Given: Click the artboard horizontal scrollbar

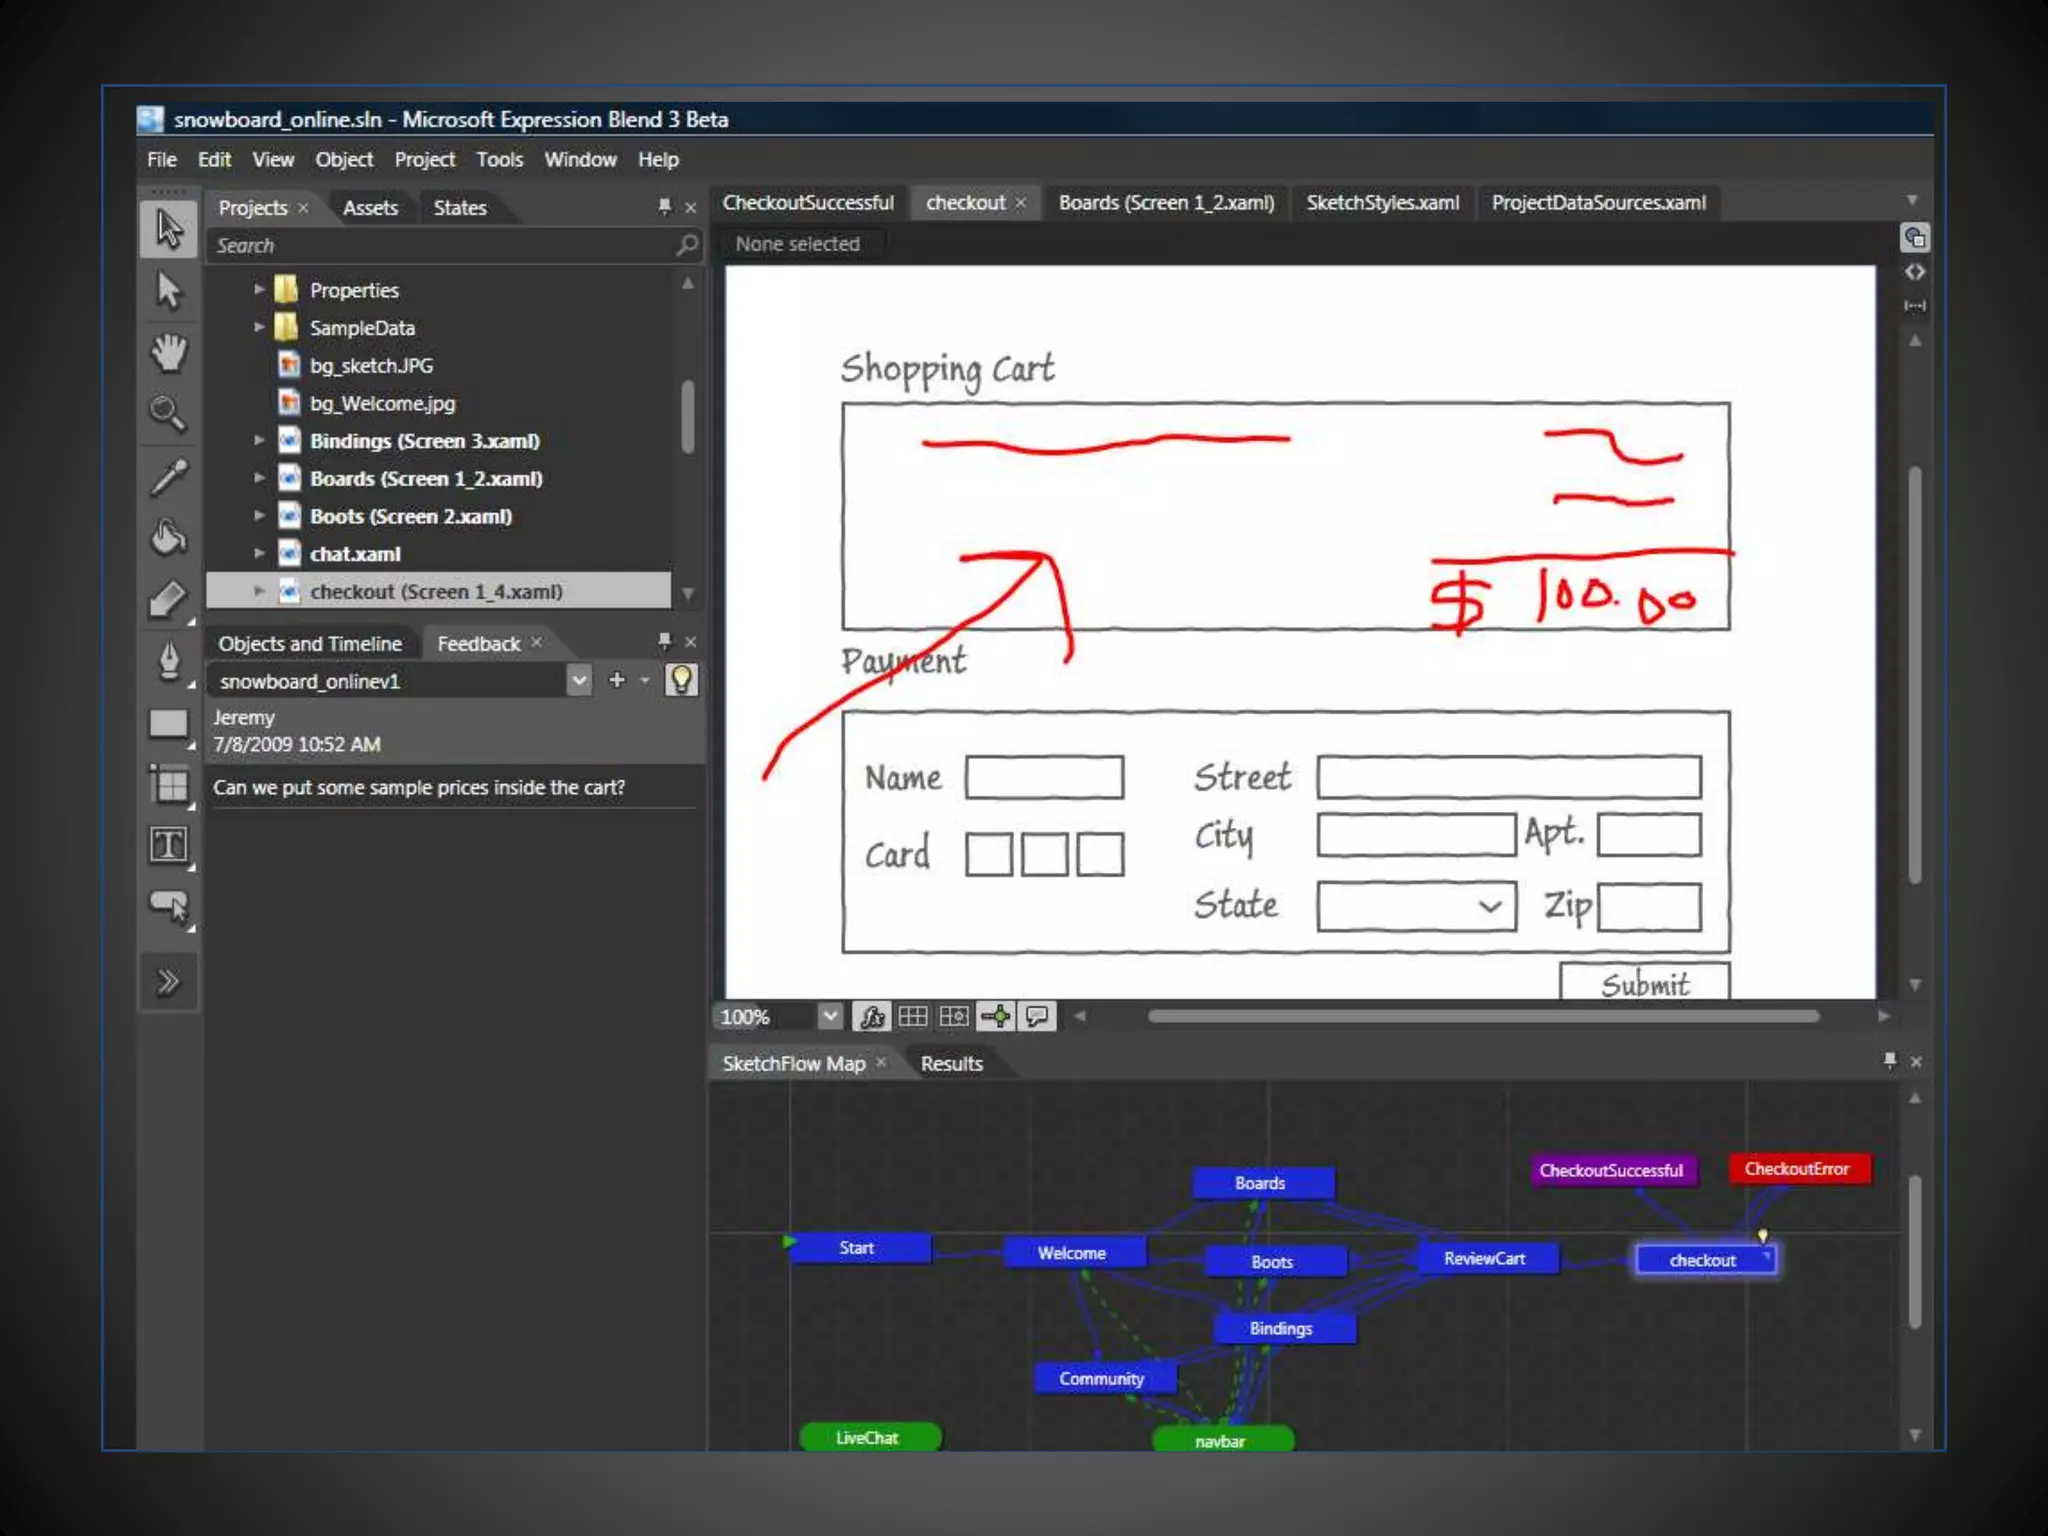Looking at the screenshot, I should pyautogui.click(x=1482, y=1016).
